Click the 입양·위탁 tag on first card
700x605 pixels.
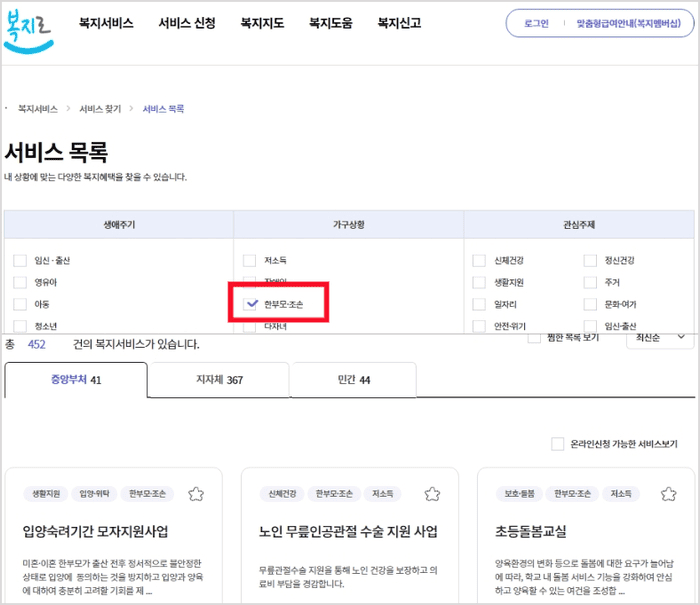pos(94,494)
